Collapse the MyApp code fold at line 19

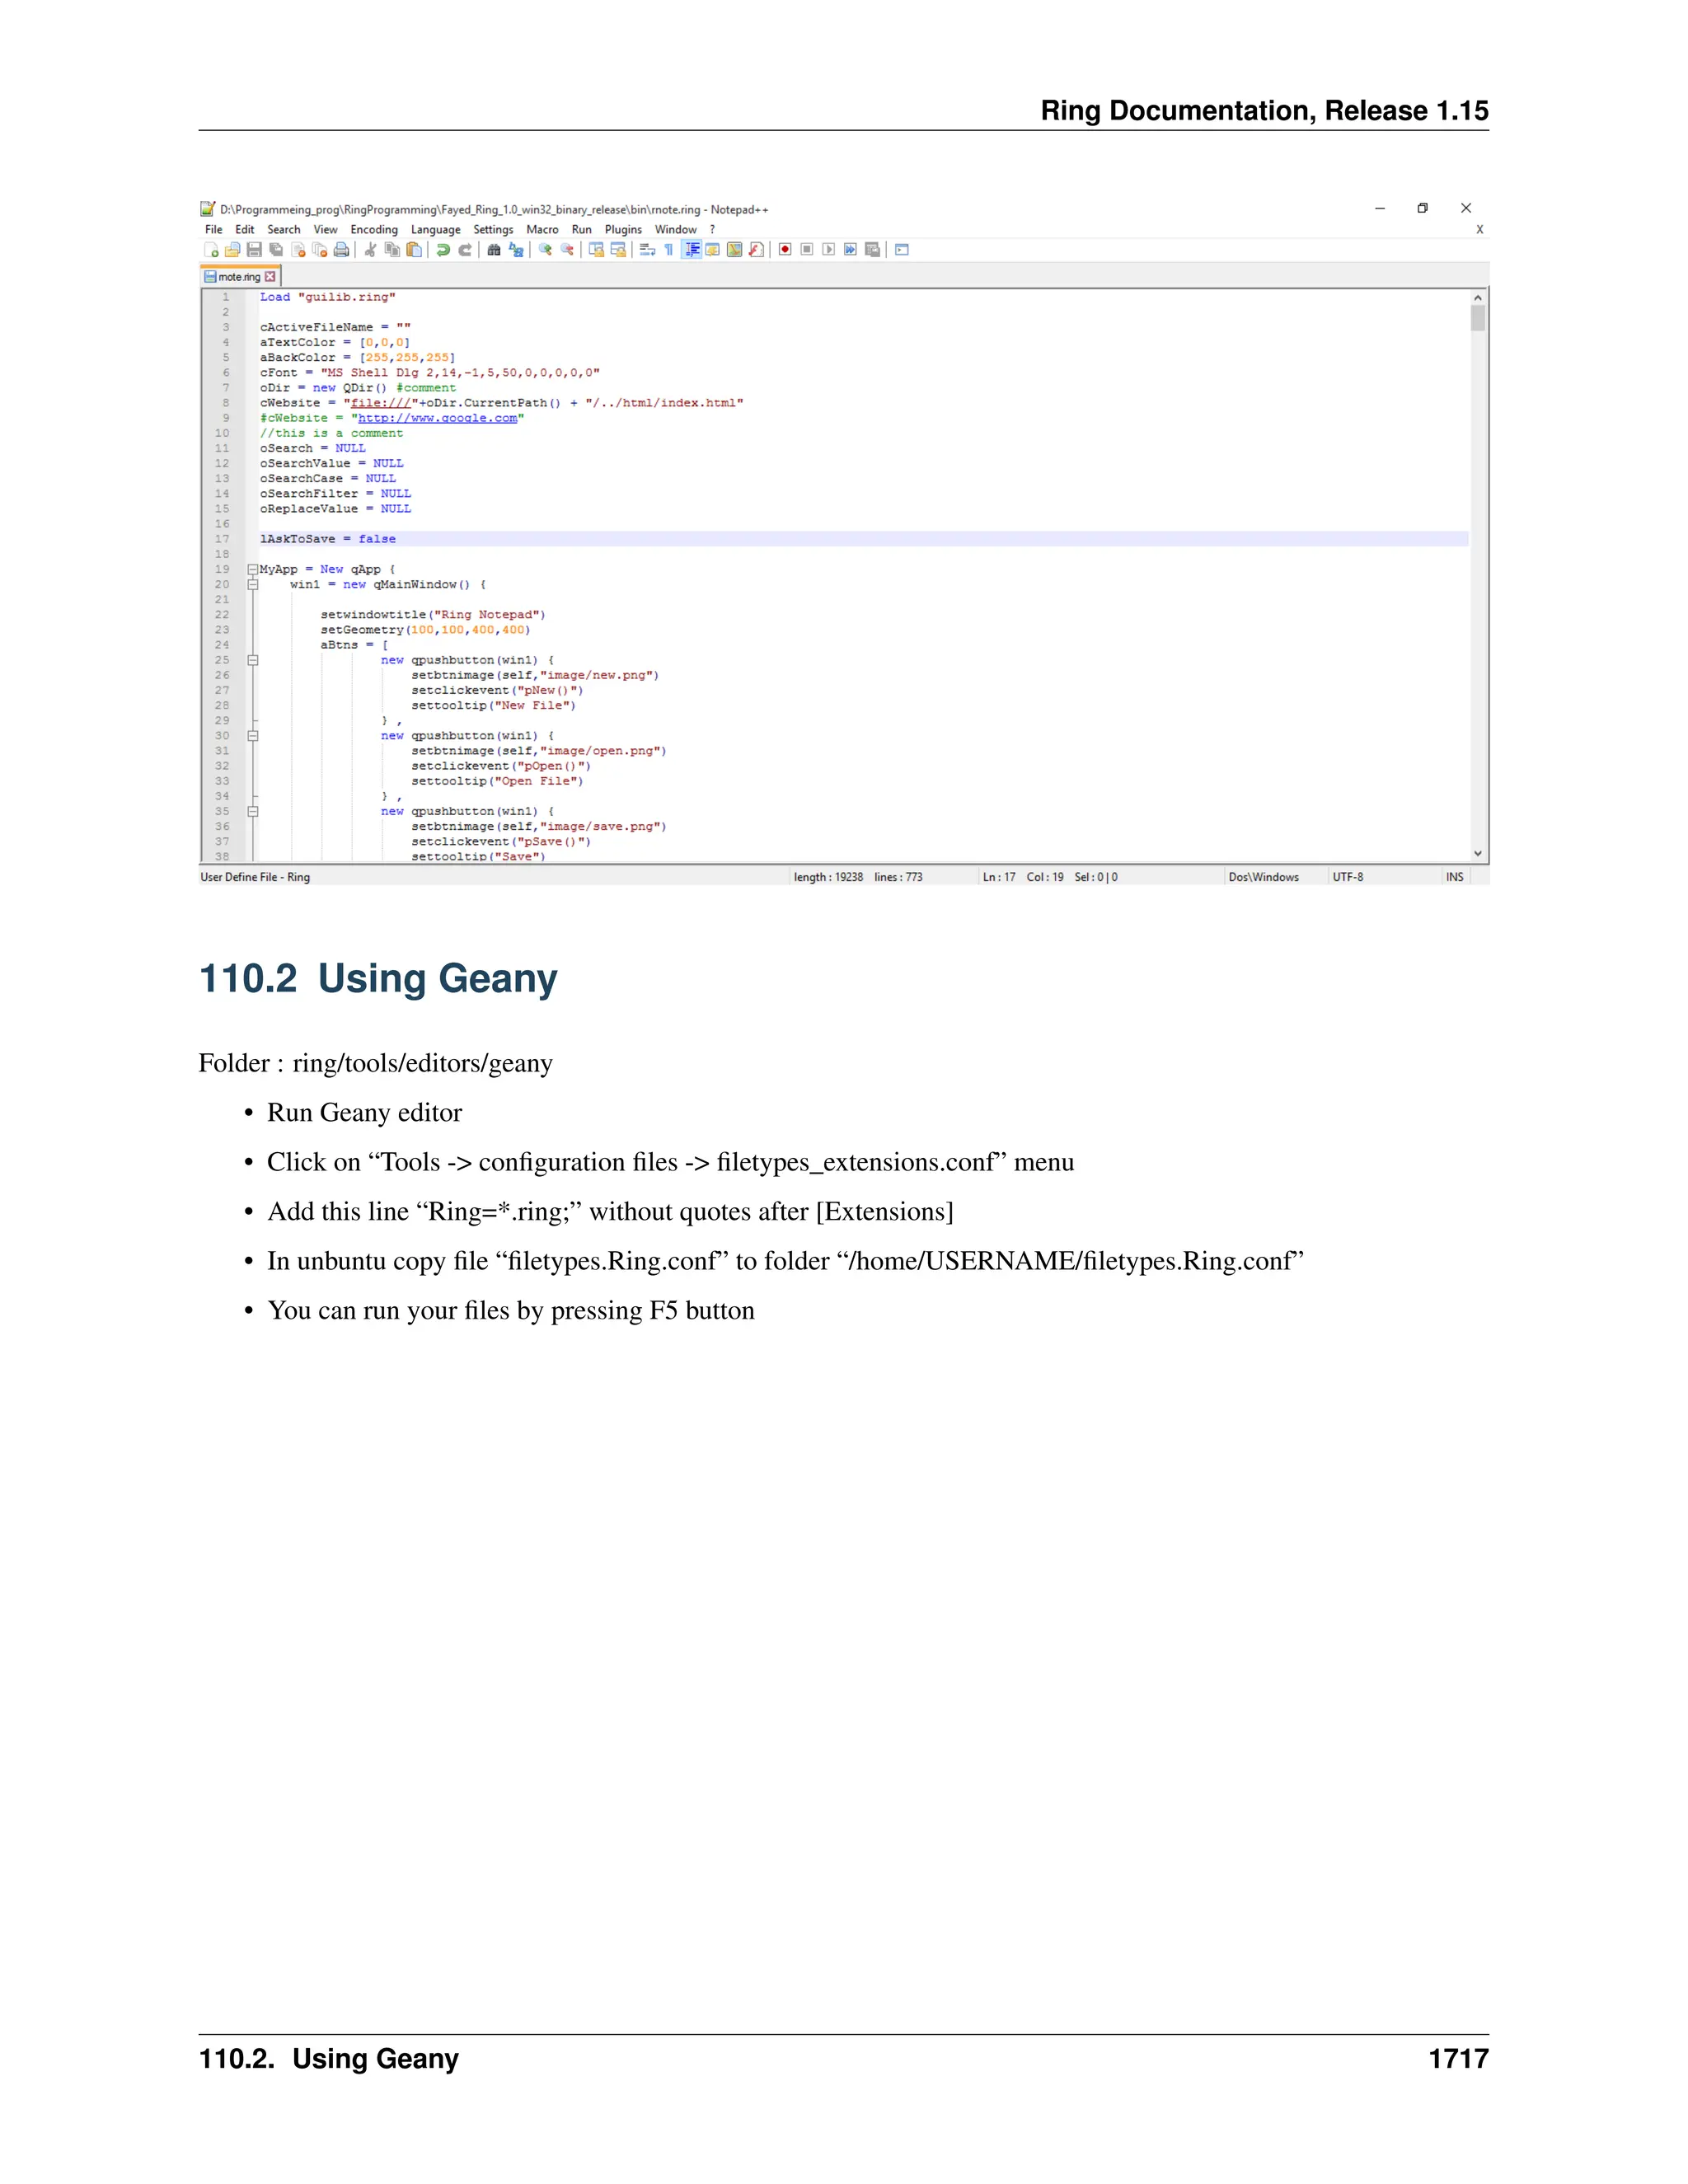pyautogui.click(x=253, y=570)
